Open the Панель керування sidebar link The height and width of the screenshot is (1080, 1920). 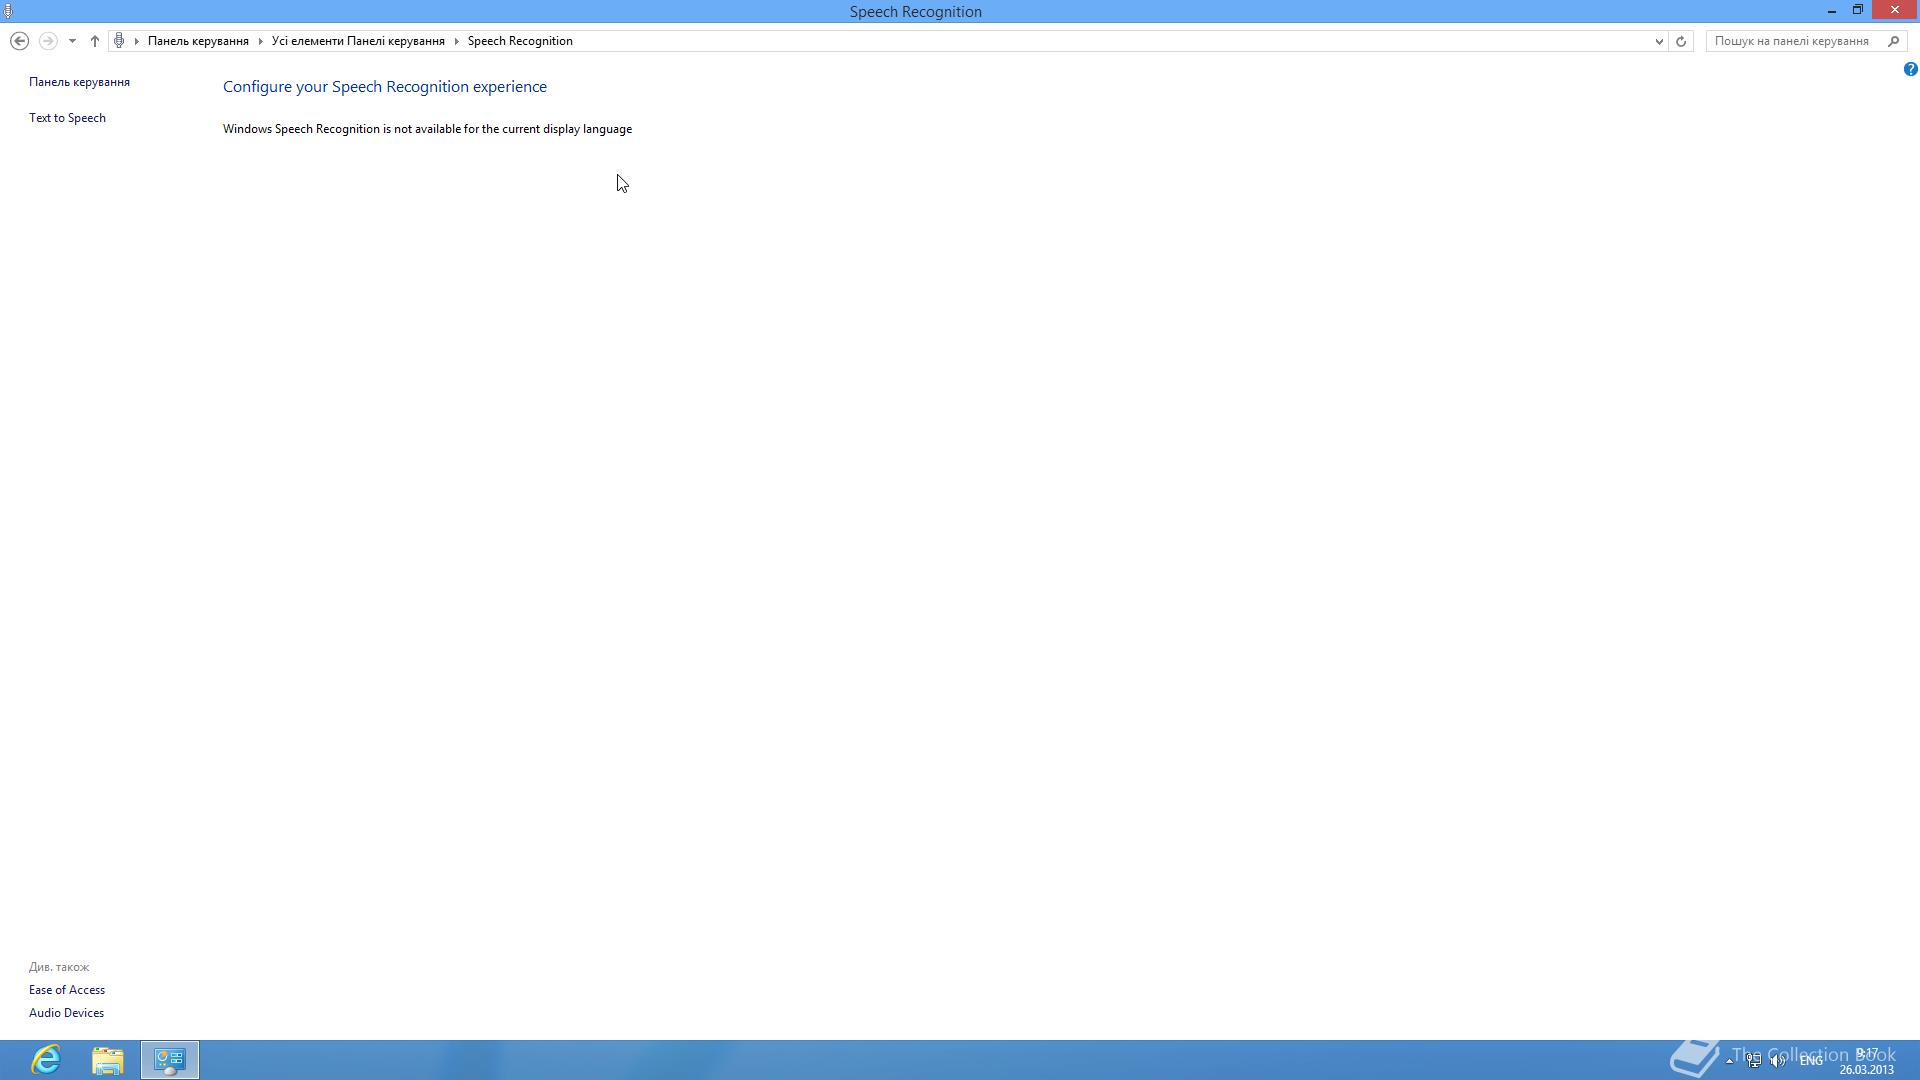coord(79,82)
